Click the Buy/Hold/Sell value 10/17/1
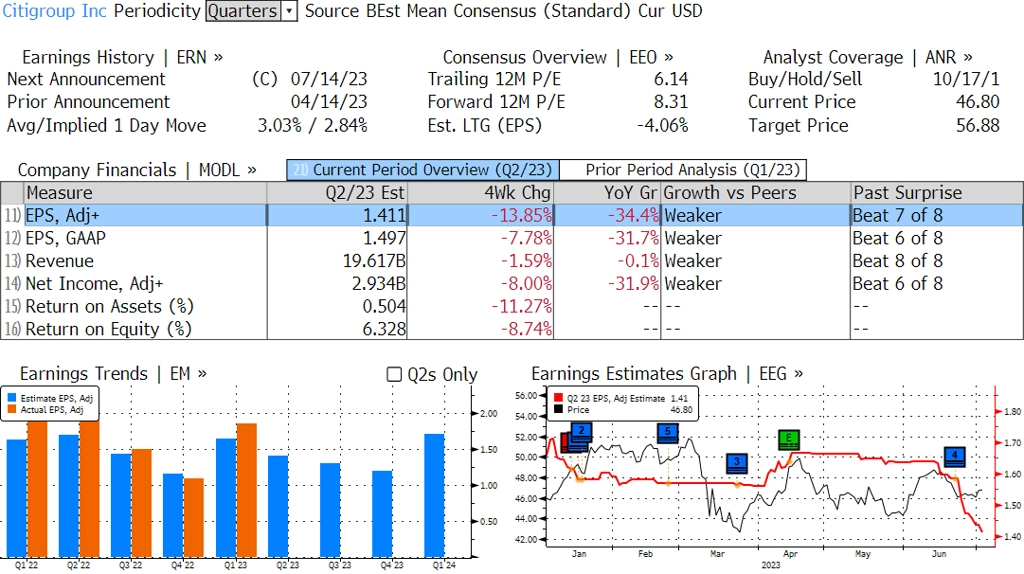 (x=966, y=79)
